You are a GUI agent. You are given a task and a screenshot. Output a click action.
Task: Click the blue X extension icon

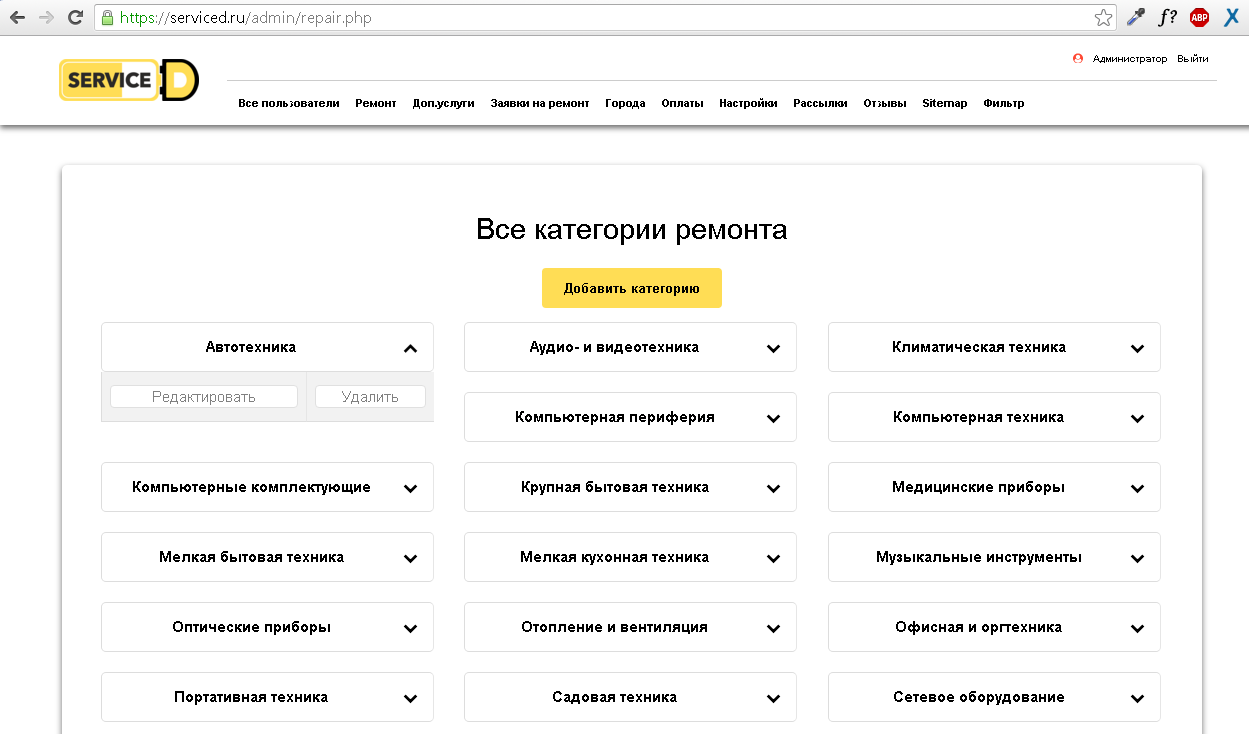pos(1231,17)
